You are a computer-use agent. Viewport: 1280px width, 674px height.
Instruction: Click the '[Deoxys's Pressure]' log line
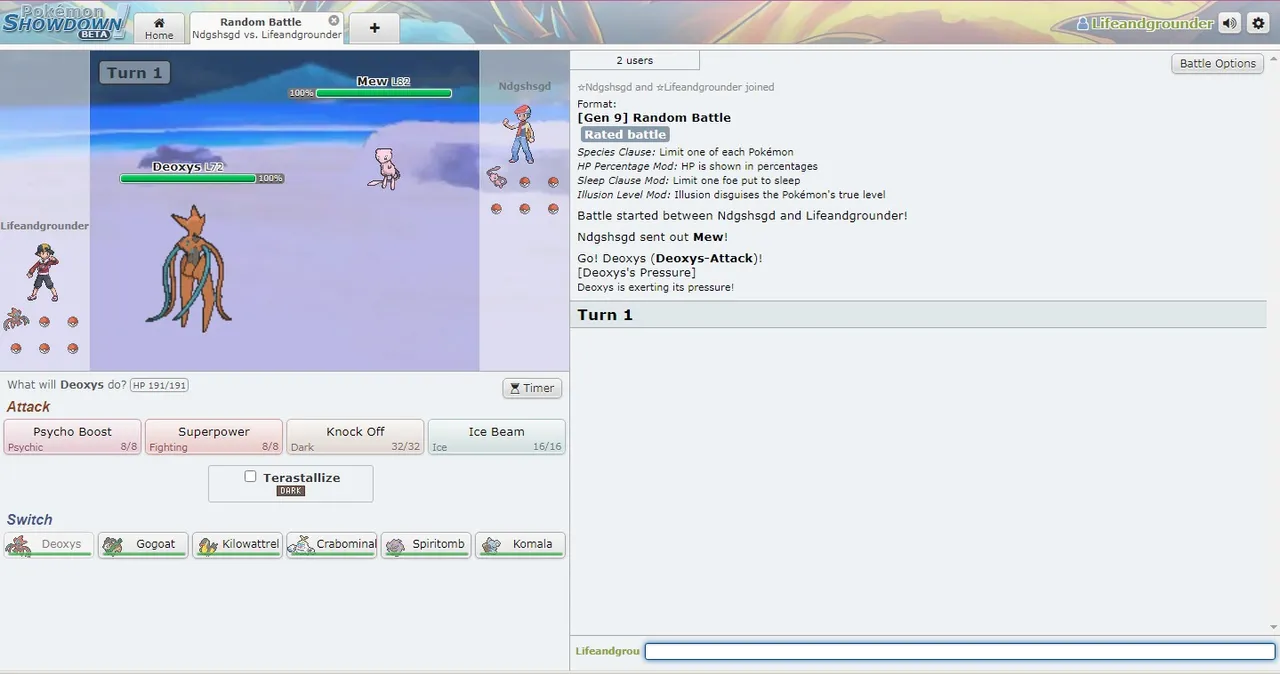637,273
